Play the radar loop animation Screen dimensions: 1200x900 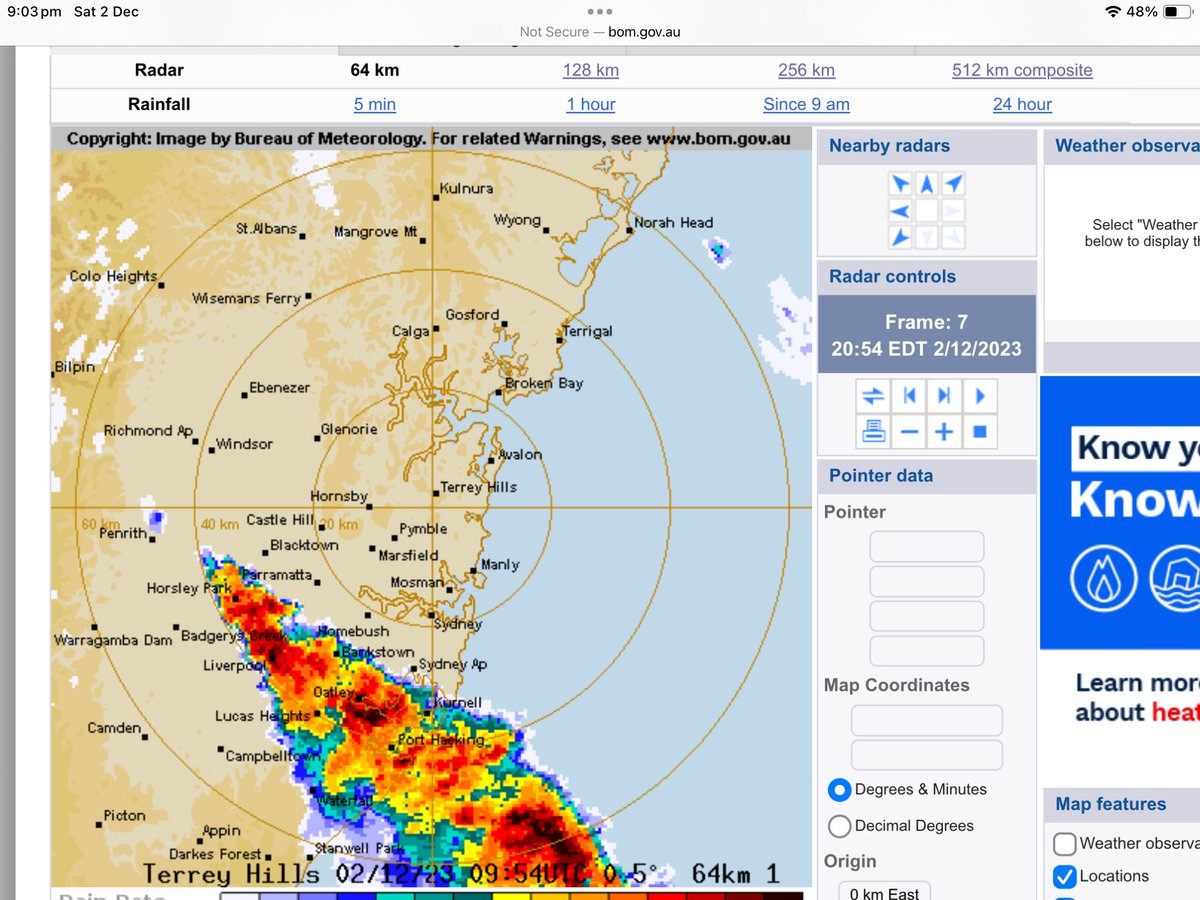[x=980, y=396]
